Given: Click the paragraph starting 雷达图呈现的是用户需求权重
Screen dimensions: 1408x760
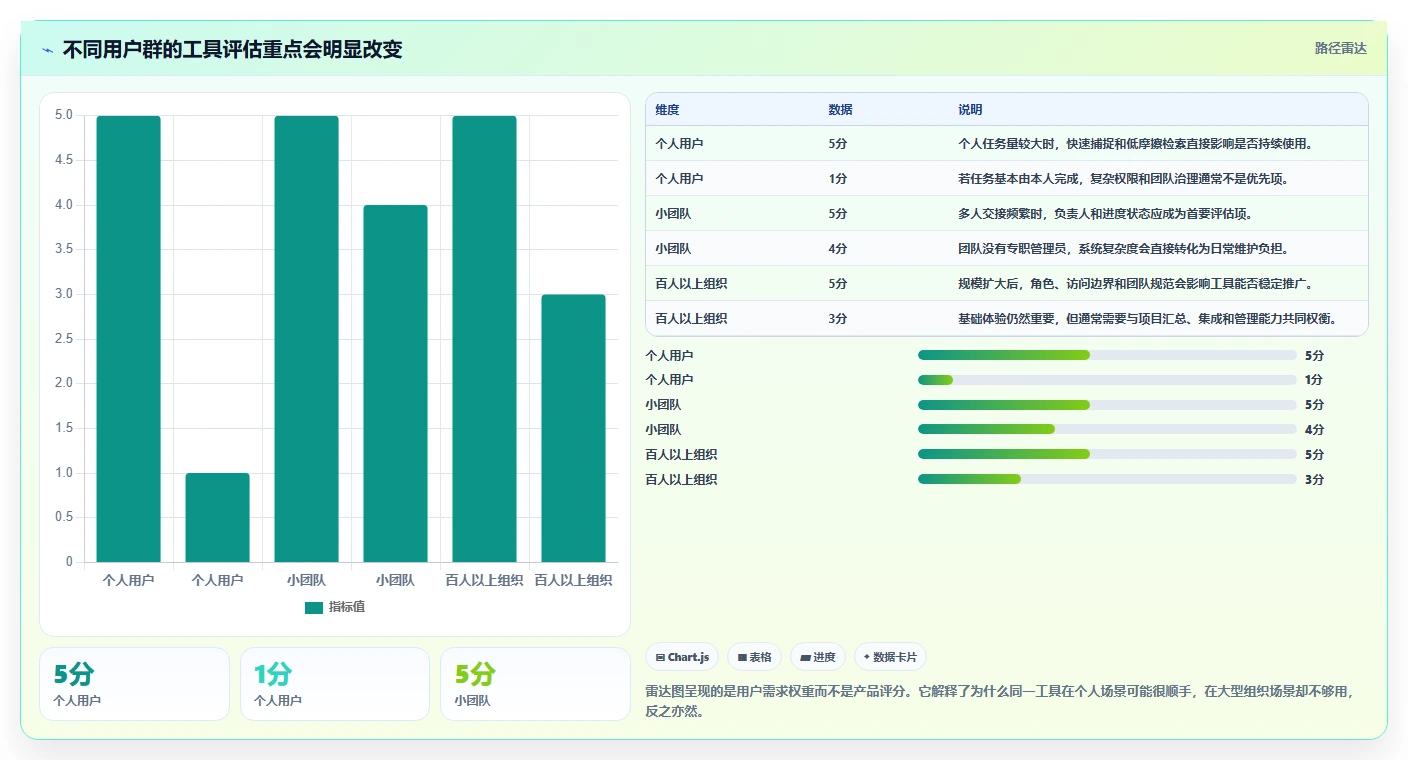Looking at the screenshot, I should pos(1005,701).
